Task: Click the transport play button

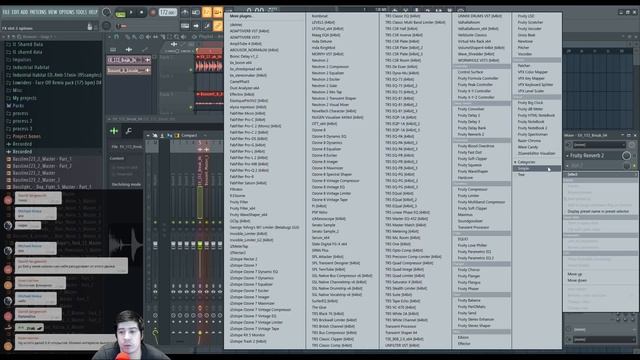Action: [131, 13]
